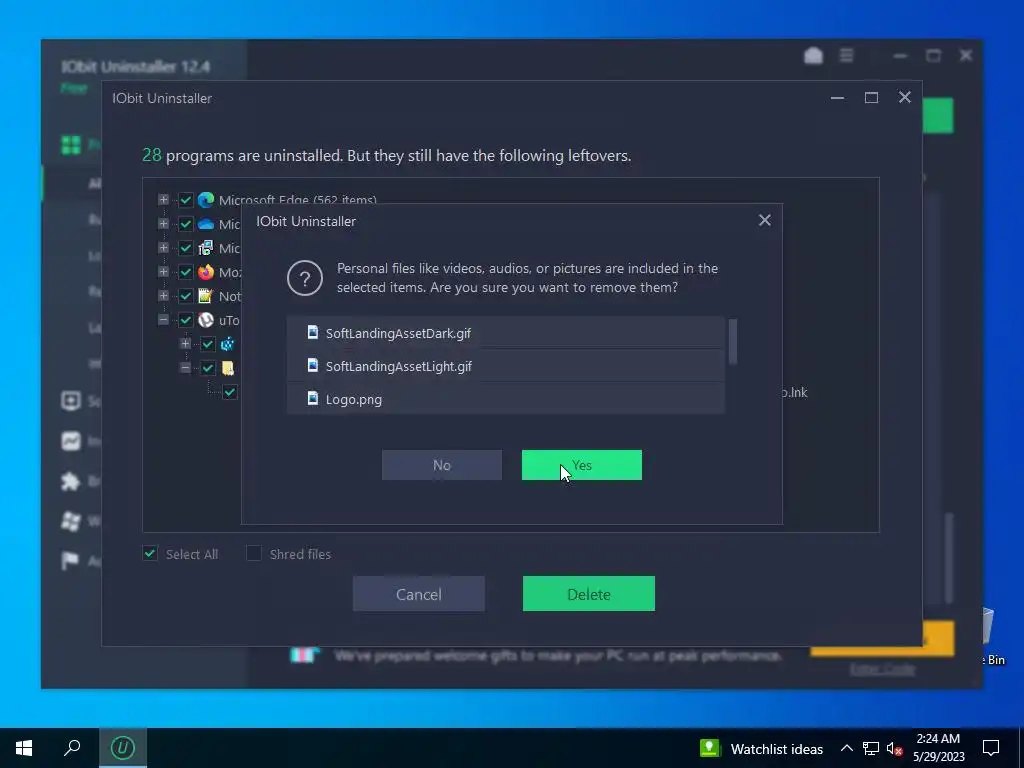
Task: Select Logo.png in the file list
Action: tap(505, 398)
